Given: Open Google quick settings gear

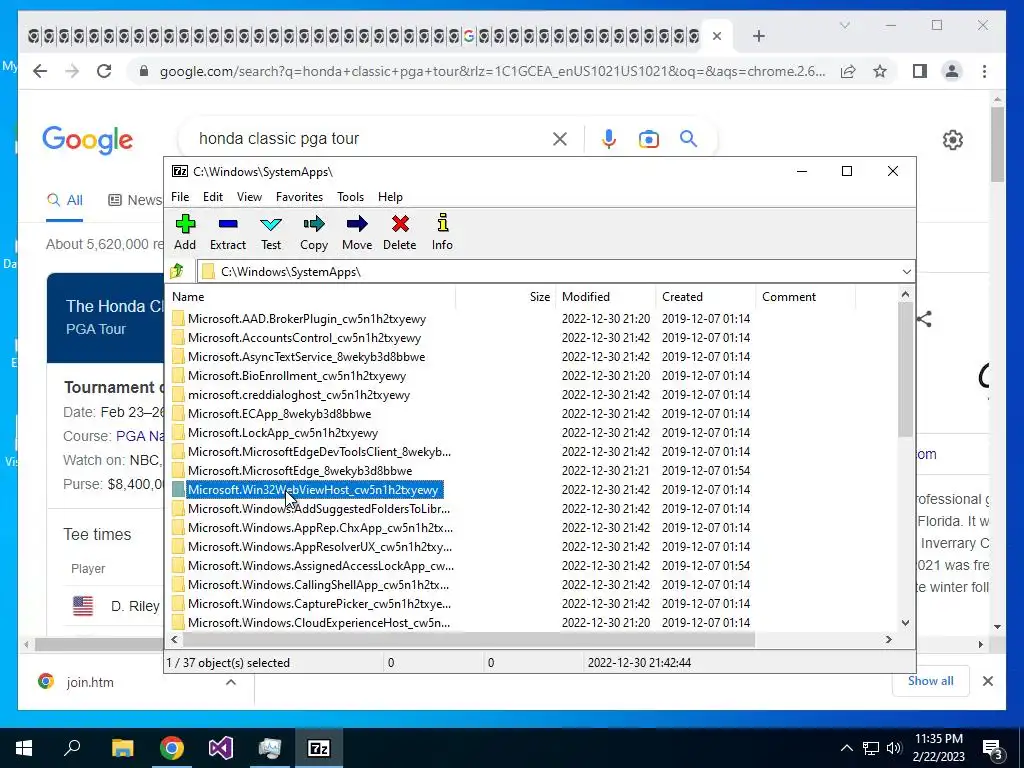Looking at the screenshot, I should pos(953,139).
